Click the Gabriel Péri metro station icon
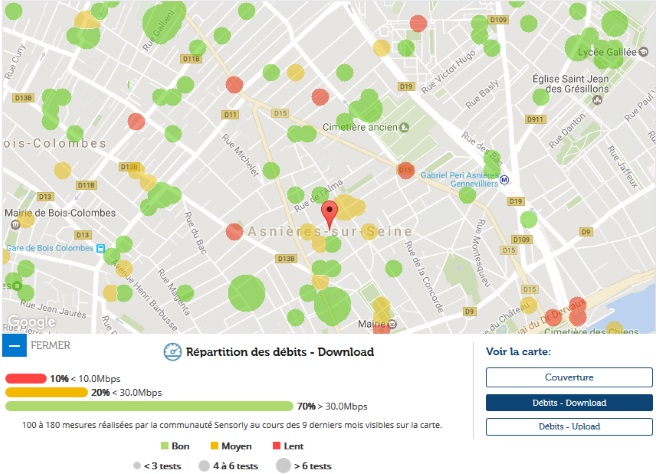Screen dimensions: 660x474 coord(504,181)
